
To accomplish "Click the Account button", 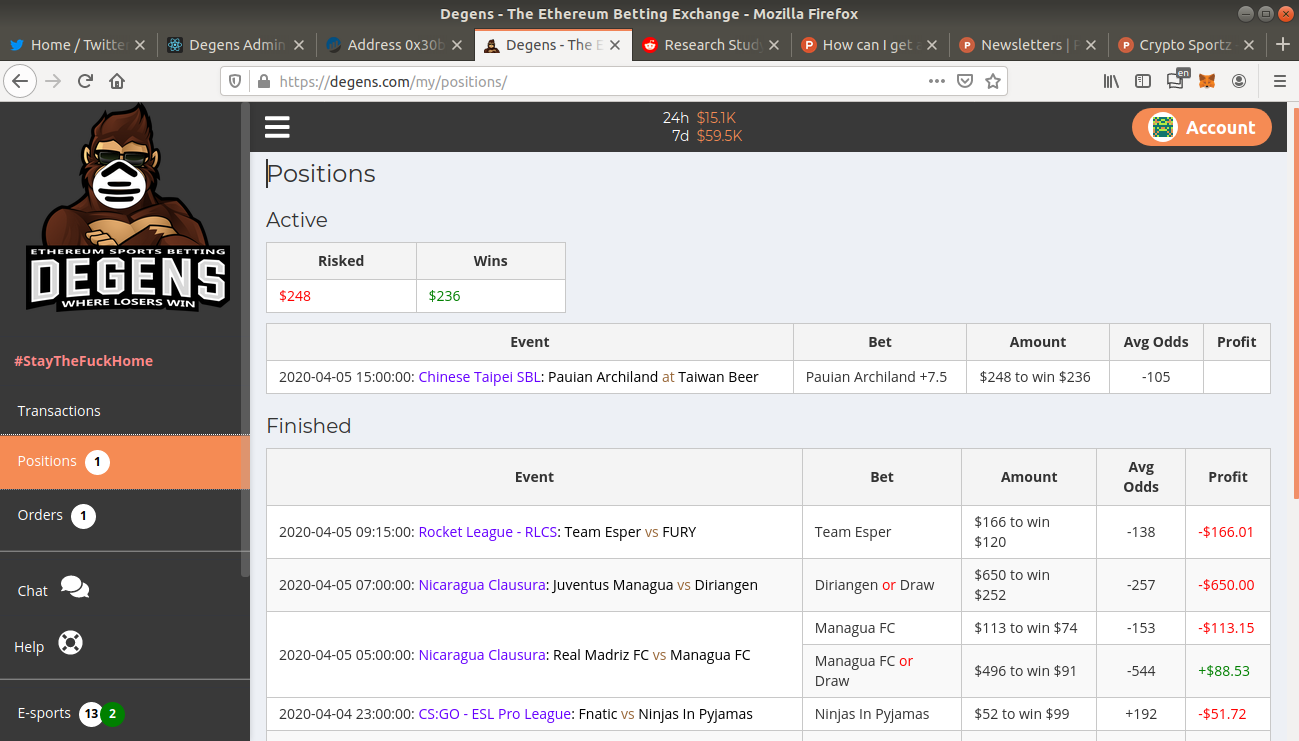I will point(1202,127).
